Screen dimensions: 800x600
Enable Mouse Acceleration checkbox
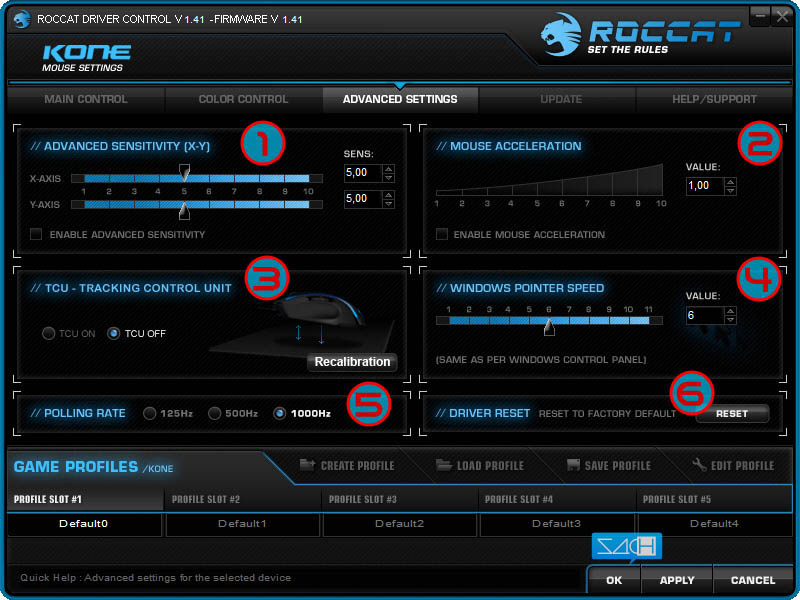[x=442, y=234]
